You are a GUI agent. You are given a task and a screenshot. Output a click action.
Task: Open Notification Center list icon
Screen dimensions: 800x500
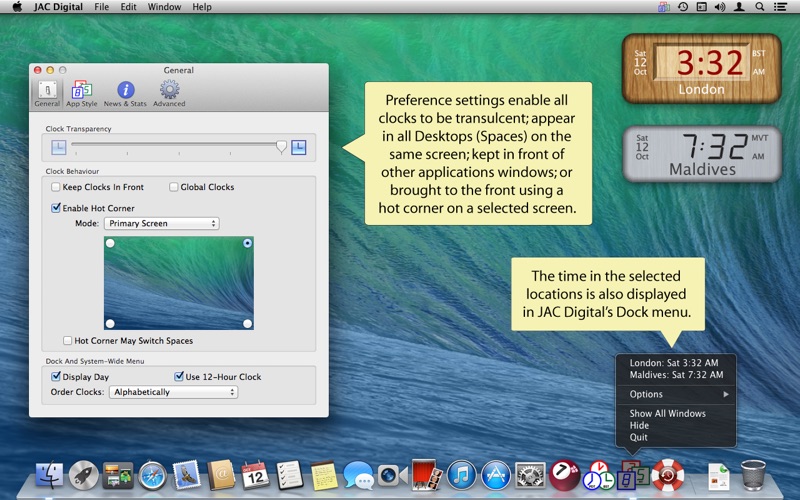click(x=780, y=7)
